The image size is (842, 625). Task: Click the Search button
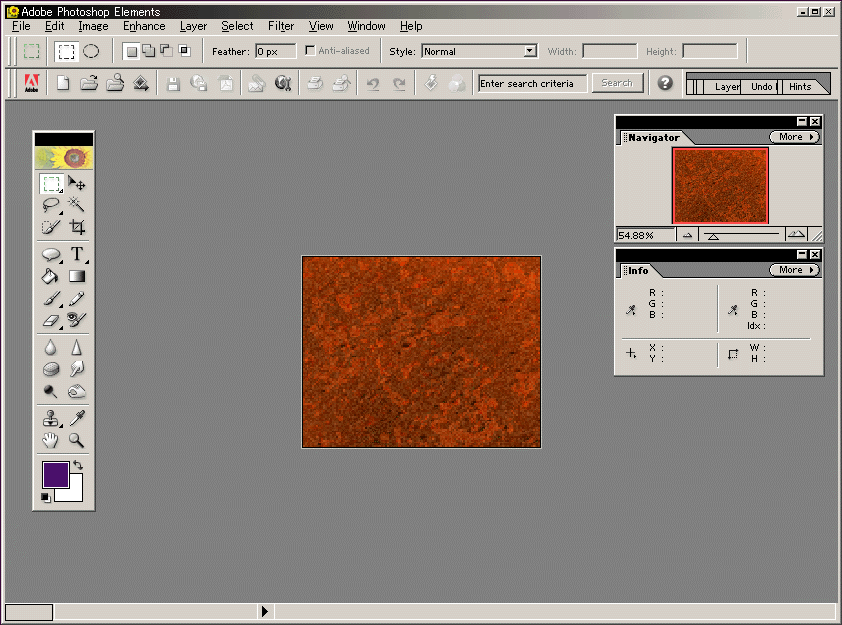click(617, 83)
